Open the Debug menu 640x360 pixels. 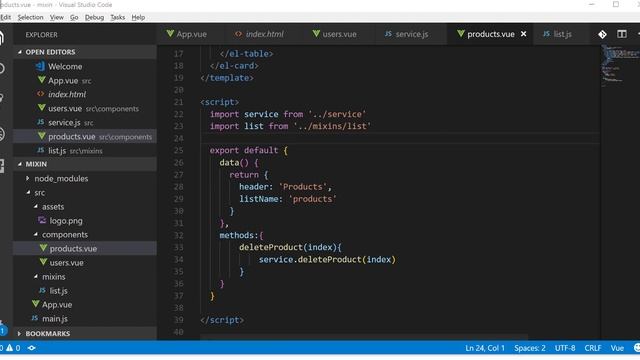coord(94,17)
